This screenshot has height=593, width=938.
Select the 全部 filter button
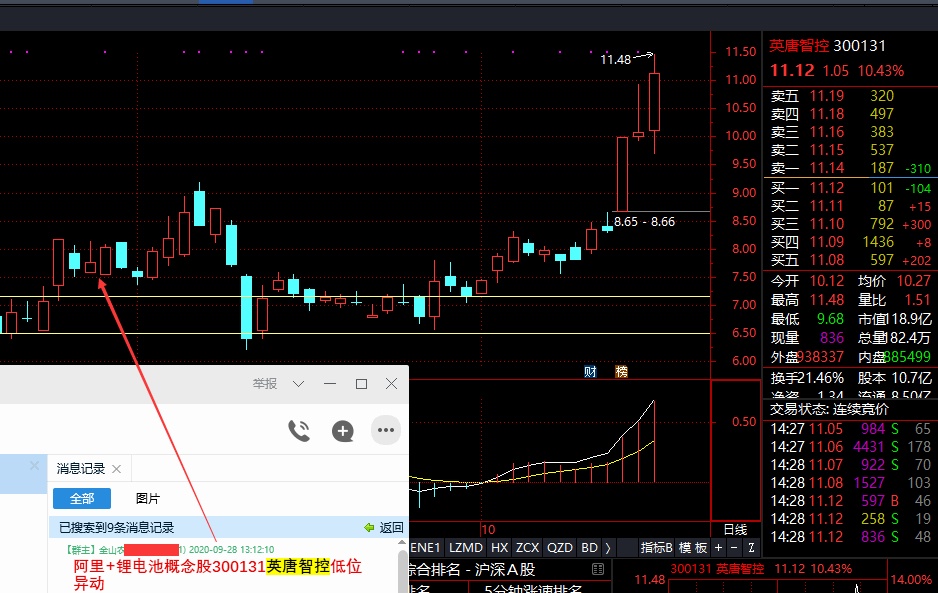(x=82, y=498)
